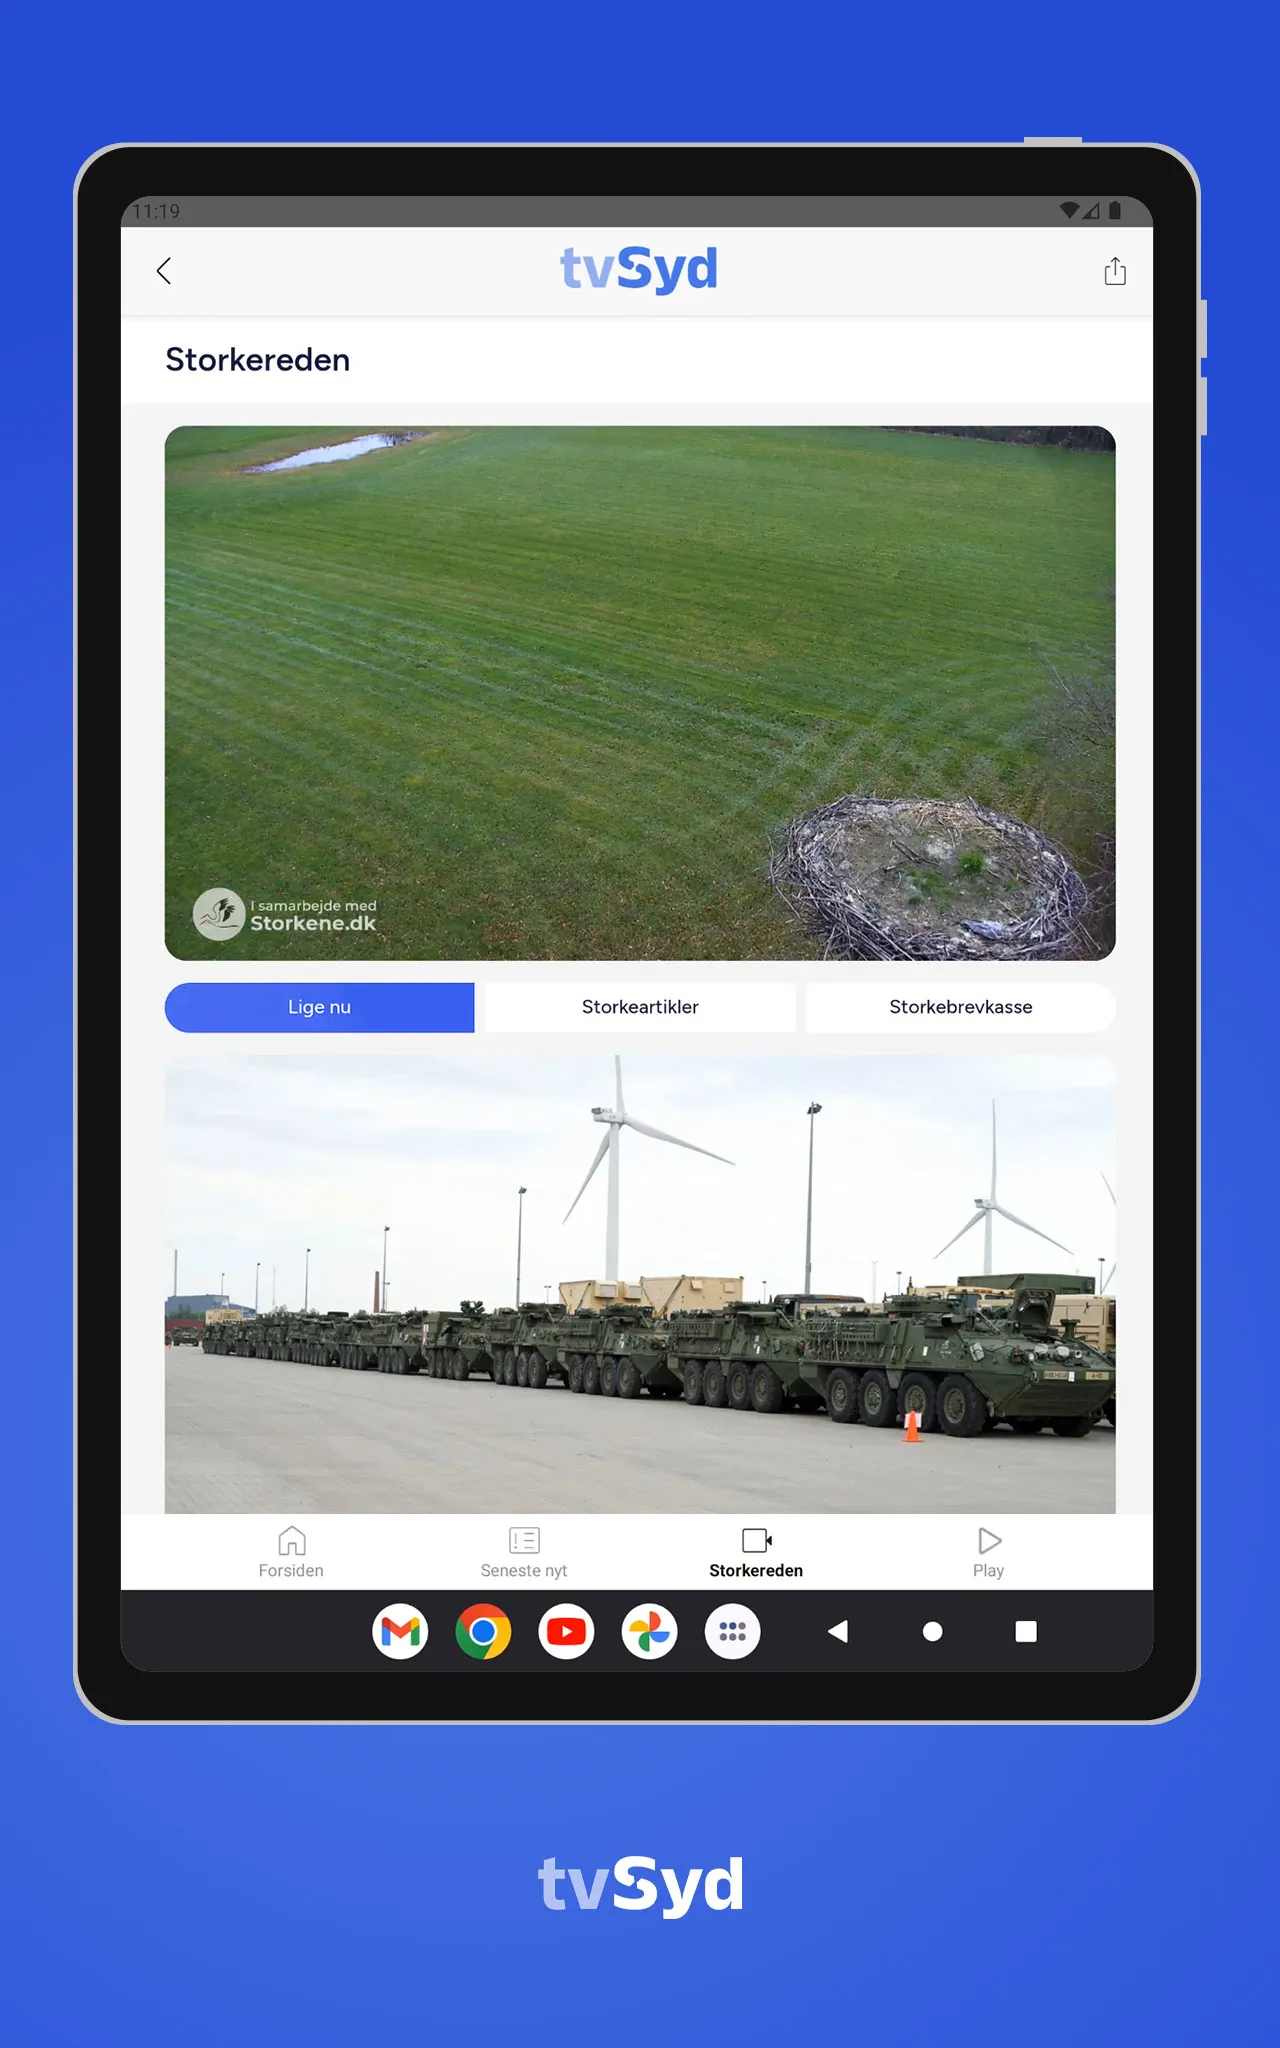Open the military vehicles article image
This screenshot has width=1280, height=2048.
pos(640,1284)
